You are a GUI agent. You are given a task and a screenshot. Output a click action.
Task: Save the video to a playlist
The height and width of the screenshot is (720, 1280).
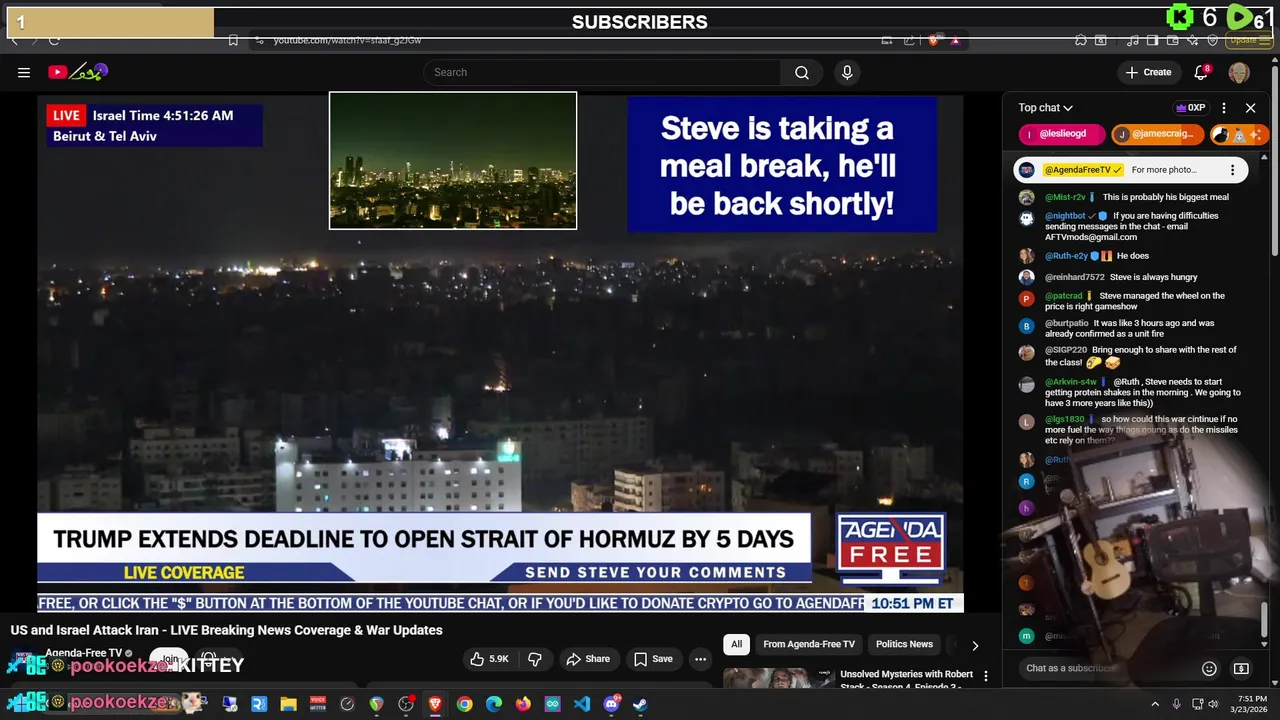point(653,659)
